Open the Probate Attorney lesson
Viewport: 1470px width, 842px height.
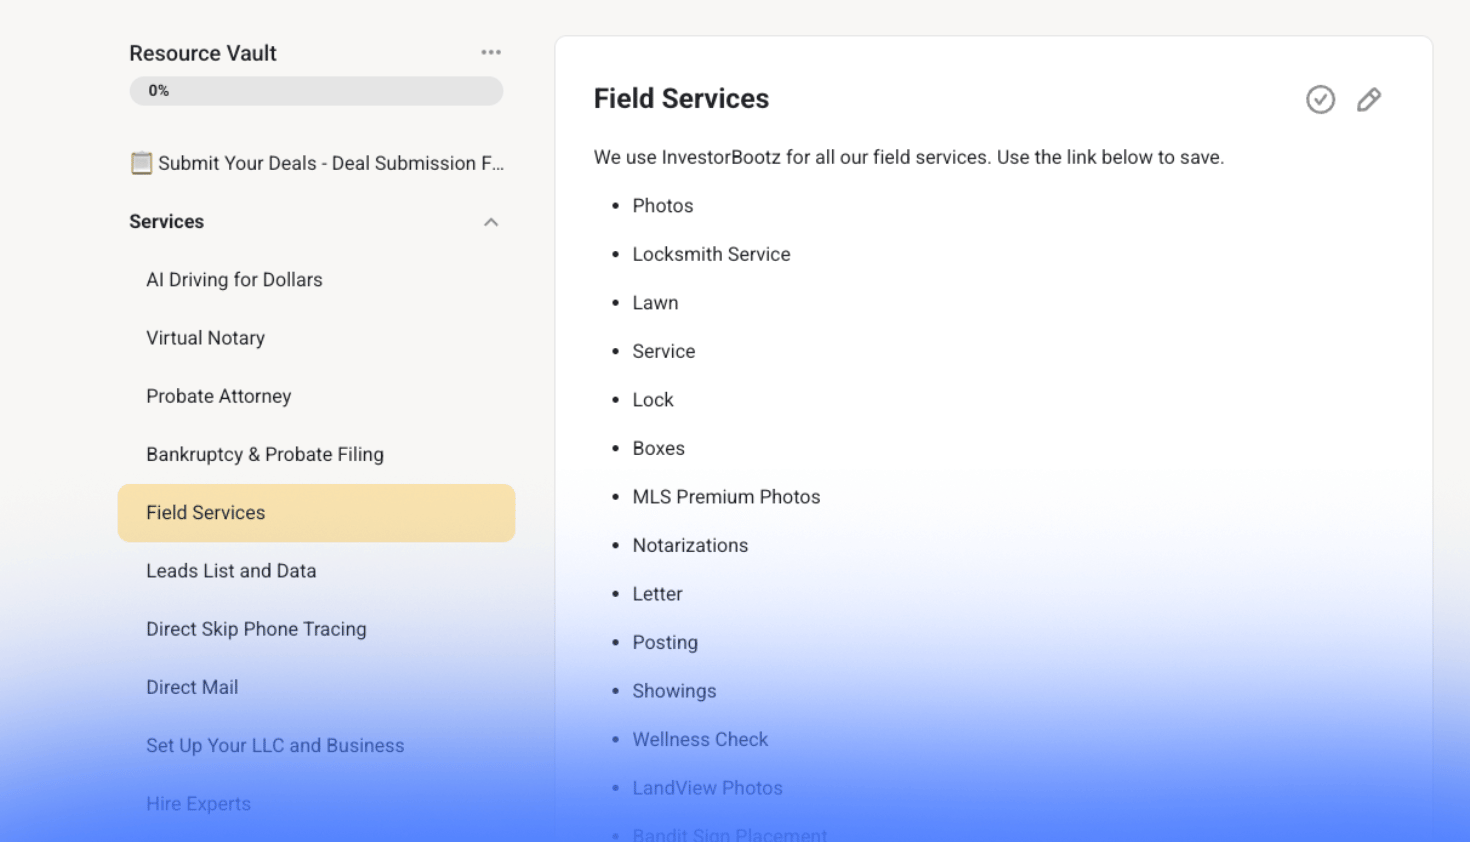(x=218, y=396)
